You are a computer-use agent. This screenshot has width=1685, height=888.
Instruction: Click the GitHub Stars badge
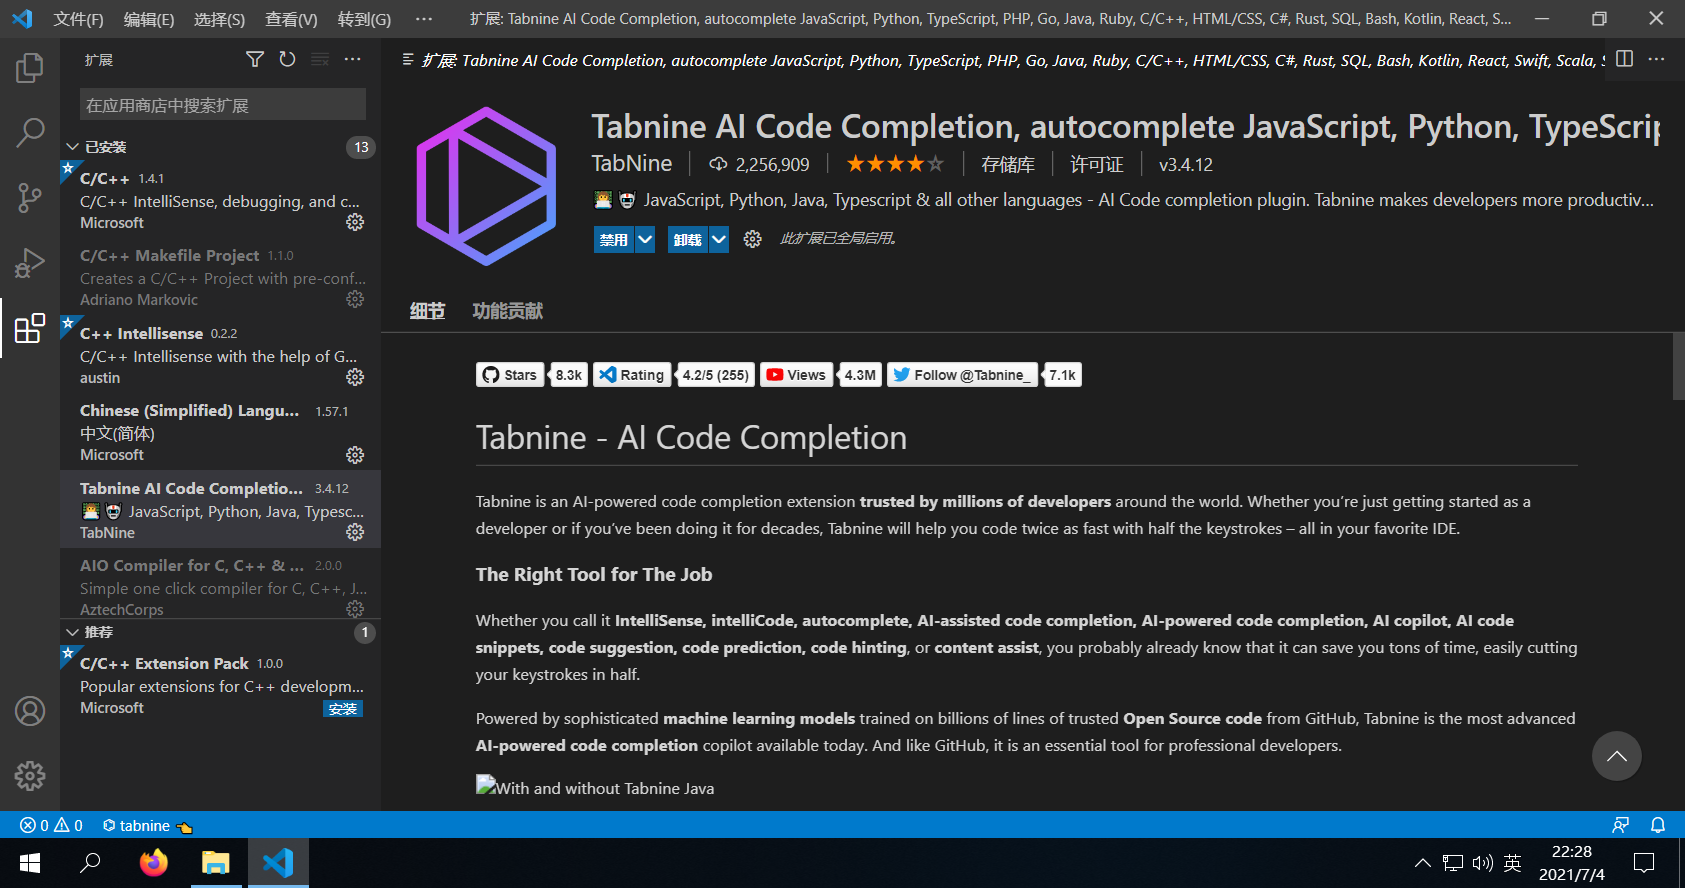click(x=510, y=374)
